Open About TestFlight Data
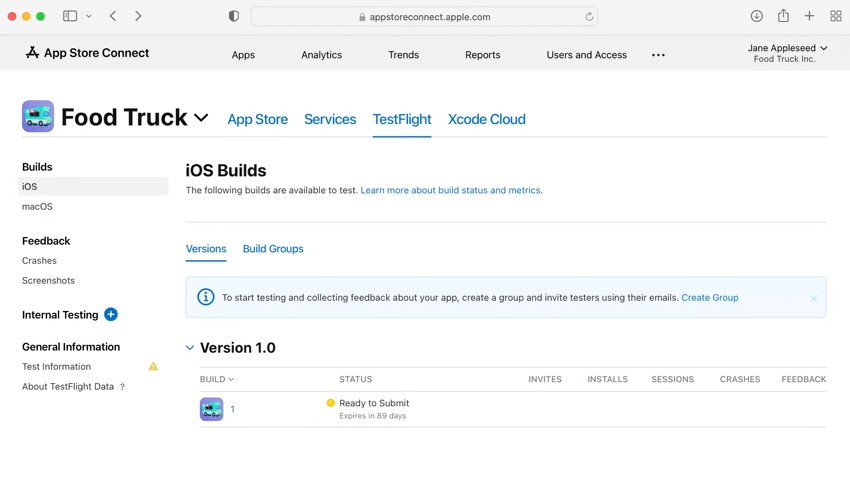Image resolution: width=850 pixels, height=480 pixels. [68, 387]
